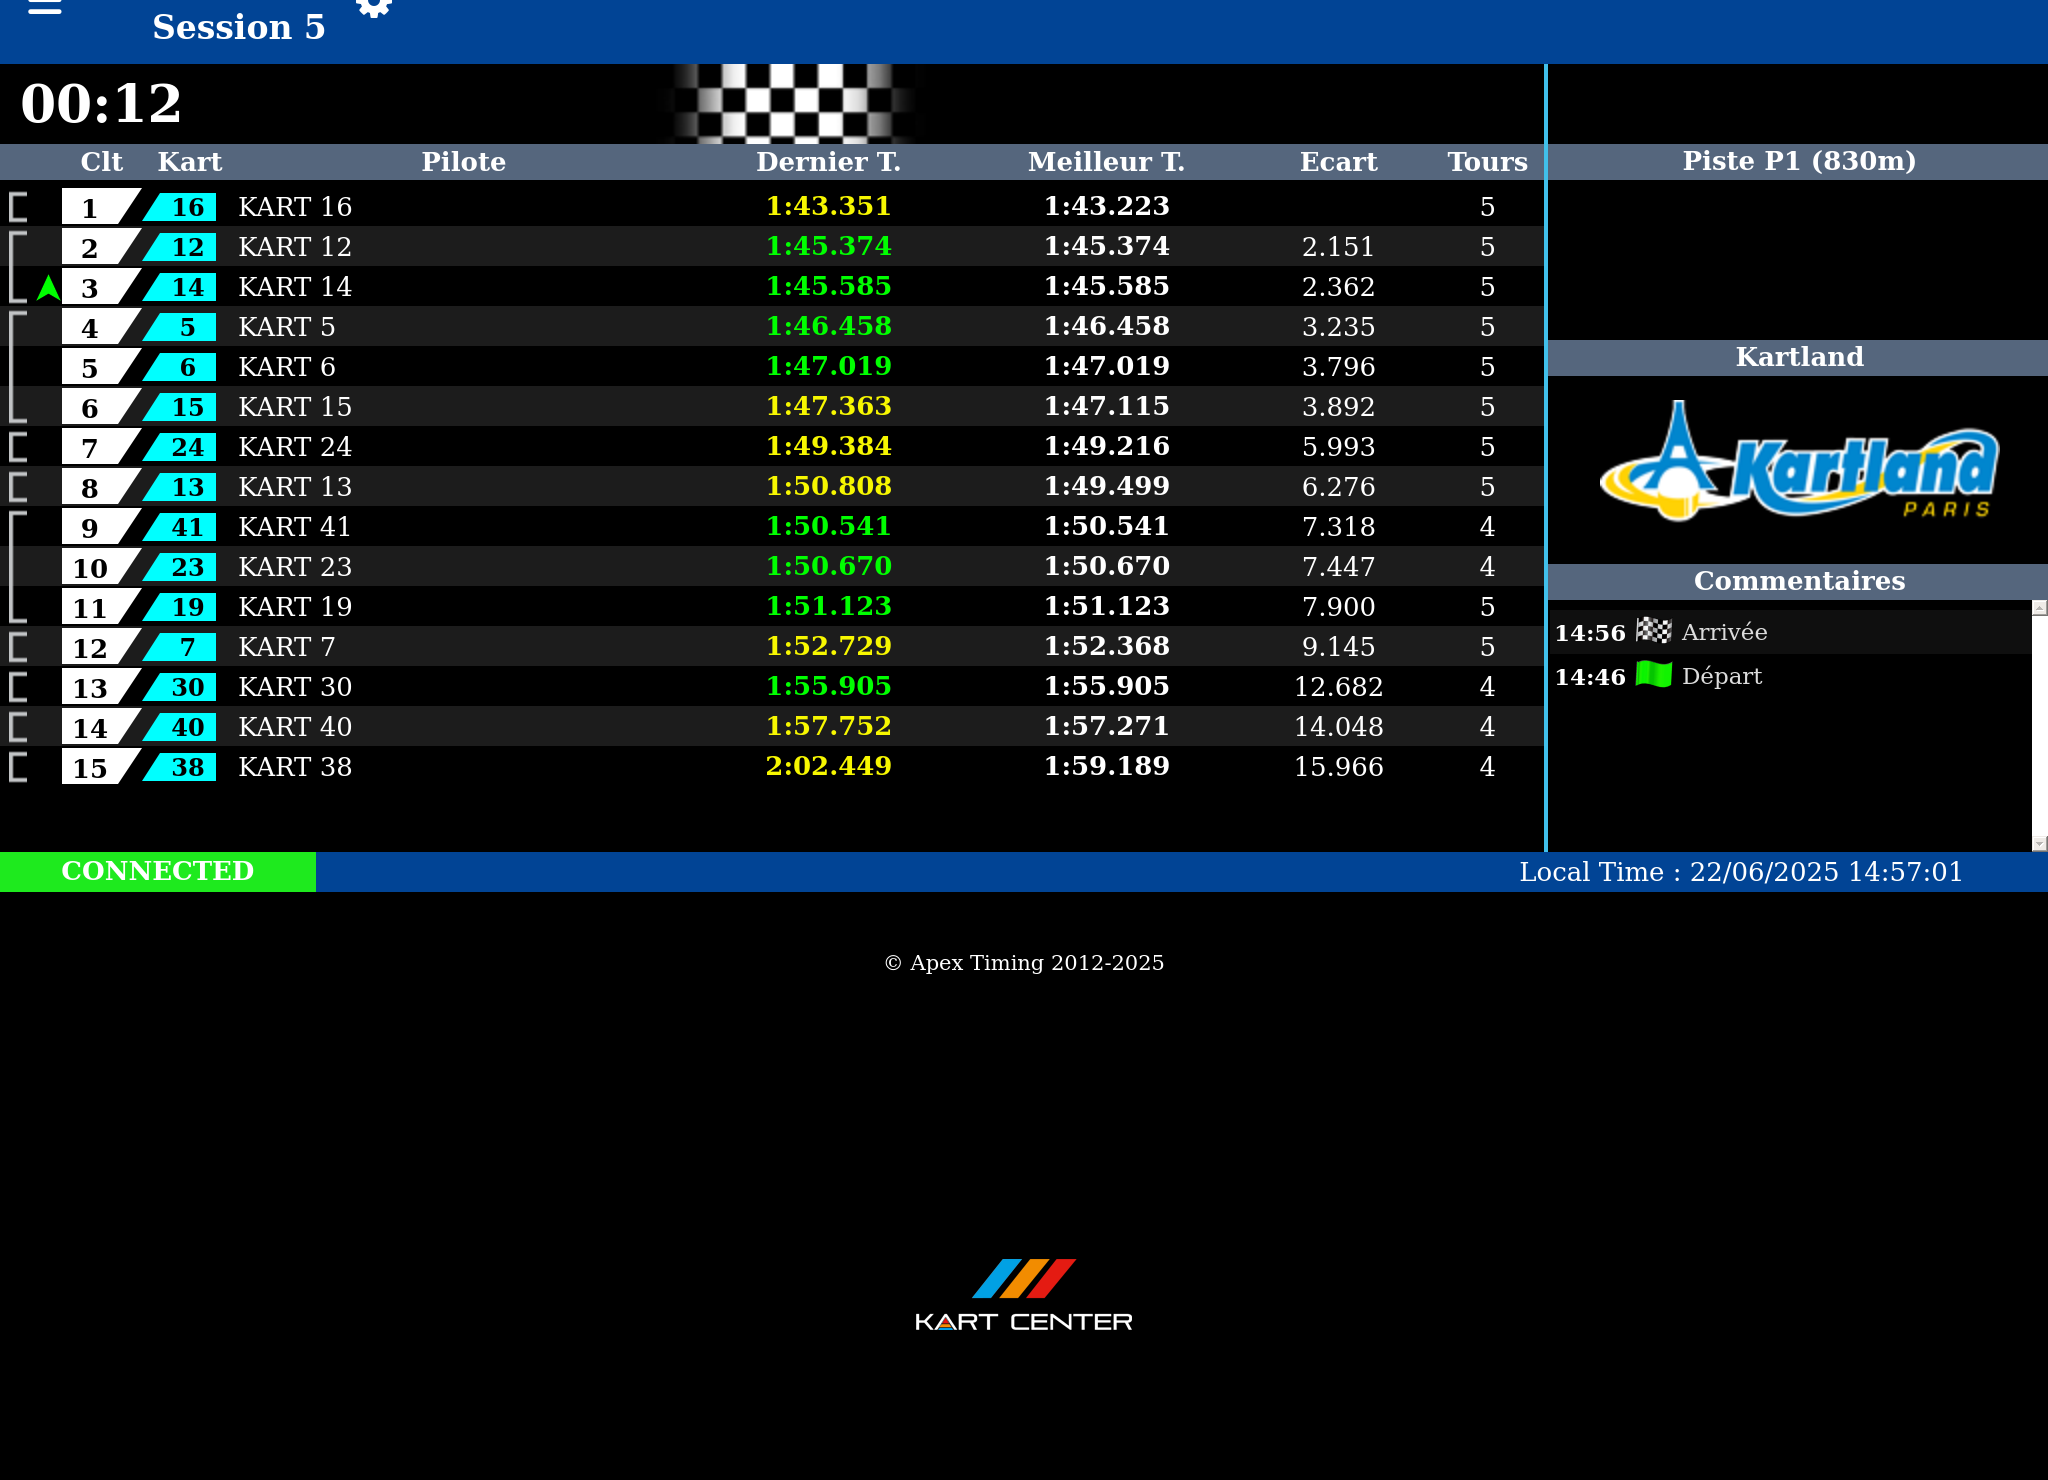The width and height of the screenshot is (2048, 1480).
Task: Click the green Départ flag icon
Action: pos(1653,675)
